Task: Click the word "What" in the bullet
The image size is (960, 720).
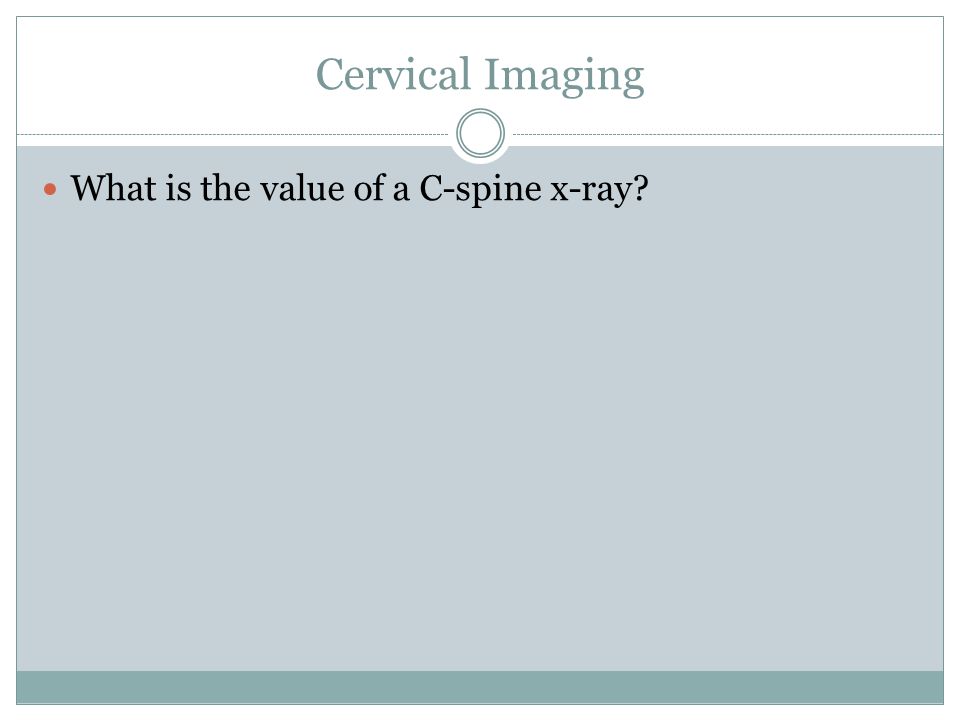Action: [x=113, y=187]
